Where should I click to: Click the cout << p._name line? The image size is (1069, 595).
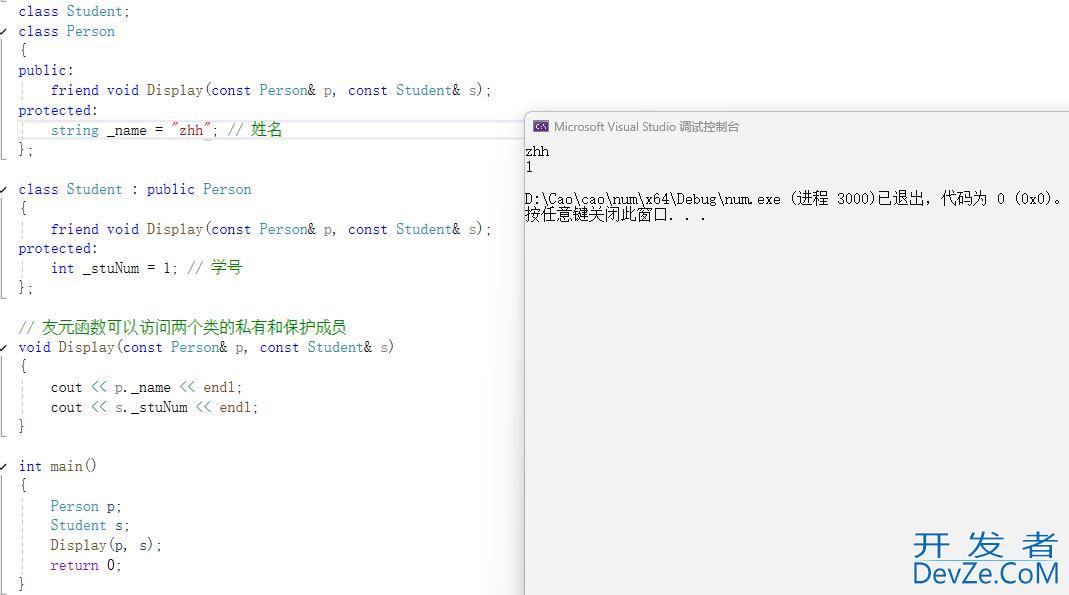pyautogui.click(x=147, y=388)
